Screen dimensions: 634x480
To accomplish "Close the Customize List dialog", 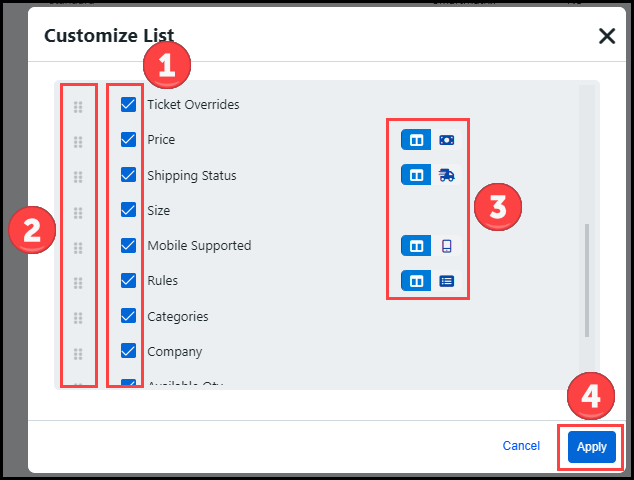I will click(x=606, y=37).
